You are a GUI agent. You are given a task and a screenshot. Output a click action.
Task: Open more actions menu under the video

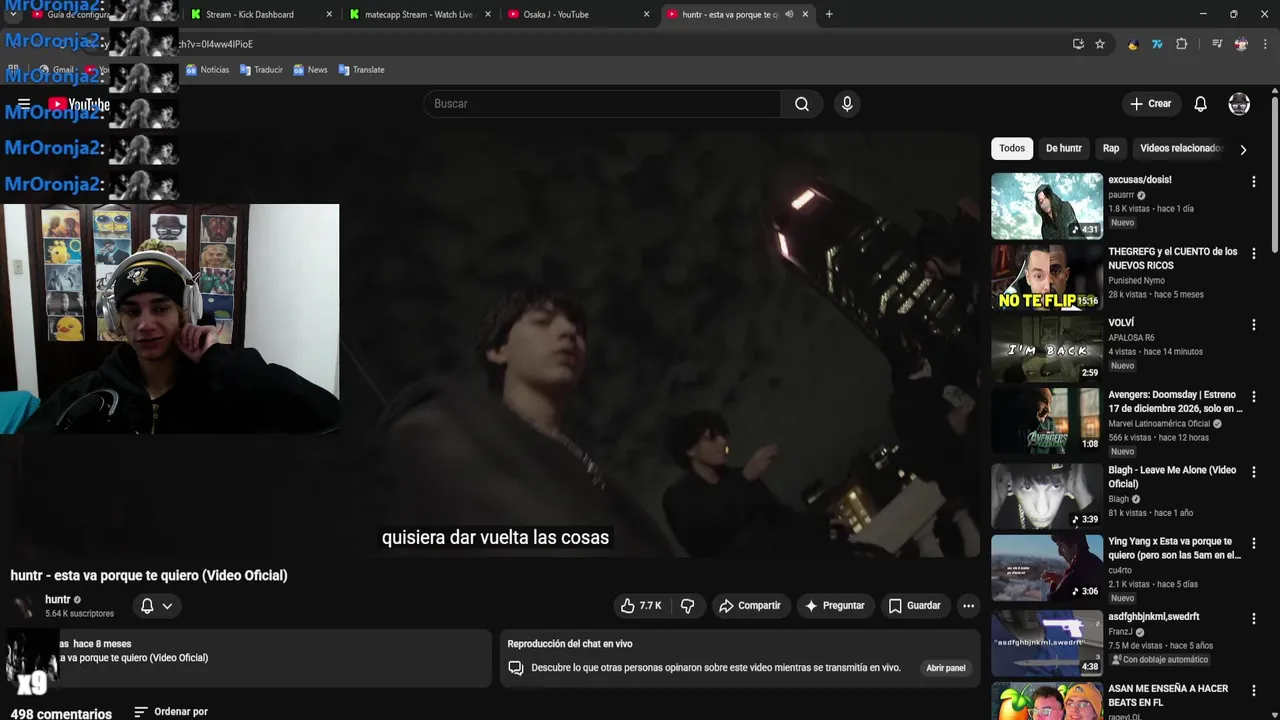tap(968, 605)
